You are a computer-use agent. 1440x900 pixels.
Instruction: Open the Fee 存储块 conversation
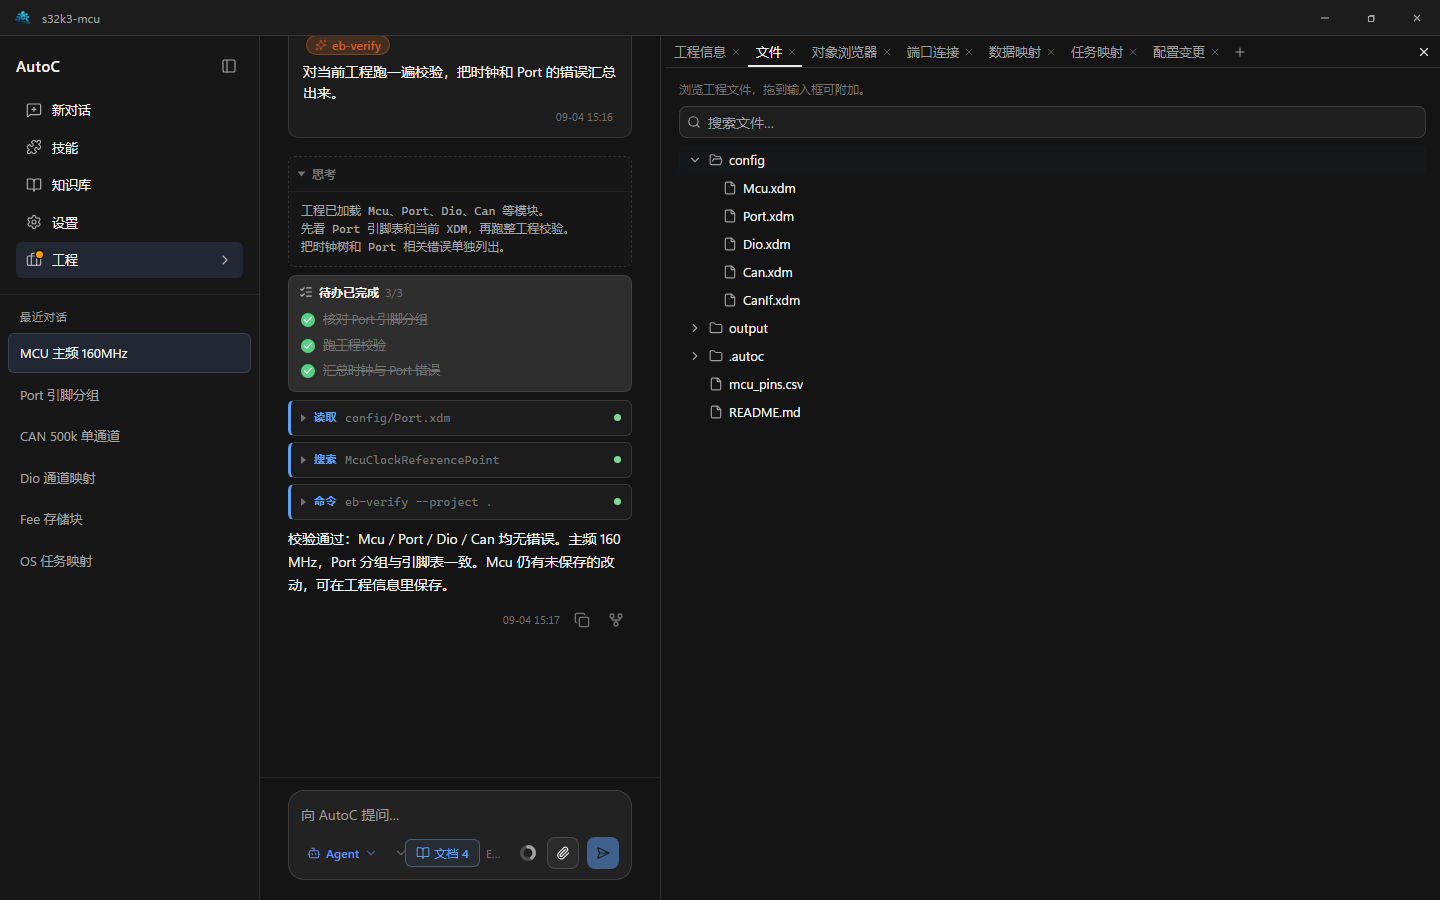(x=129, y=519)
